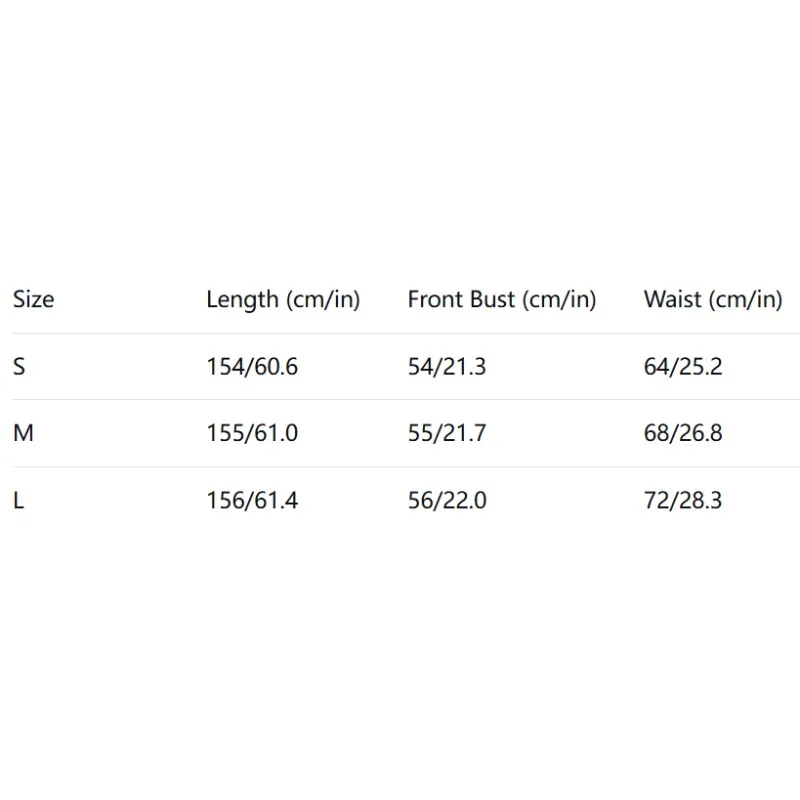
Task: Click the (cm/in) unit after Length
Action: tap(322, 299)
